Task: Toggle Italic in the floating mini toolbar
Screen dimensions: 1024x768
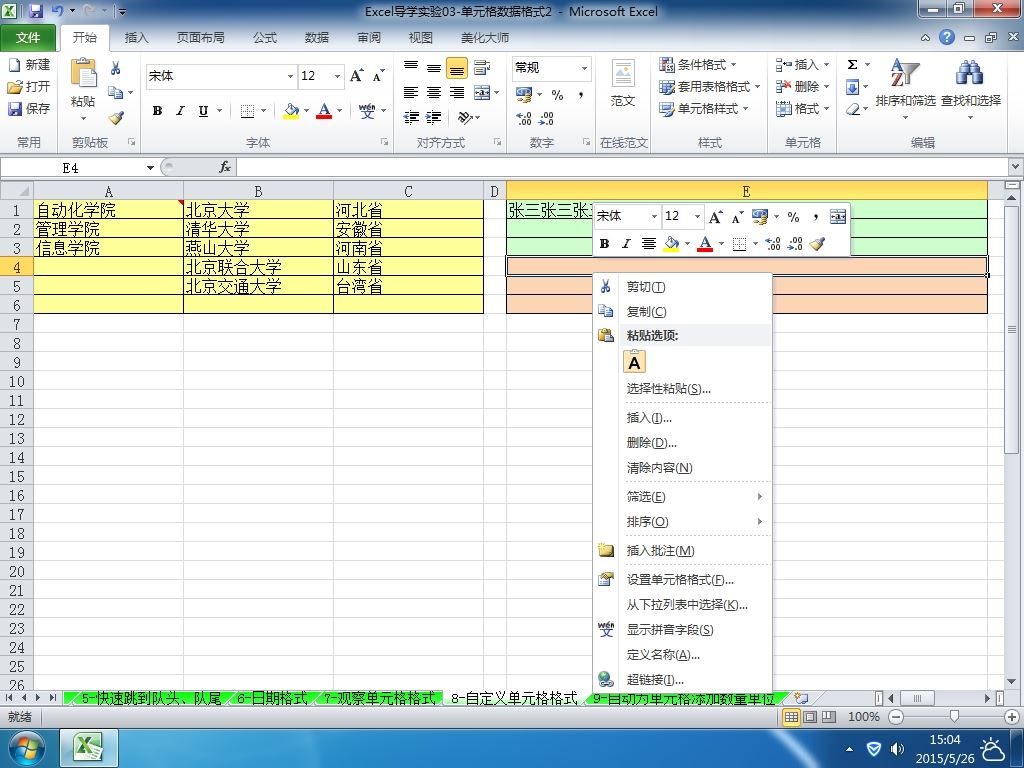Action: pos(626,244)
